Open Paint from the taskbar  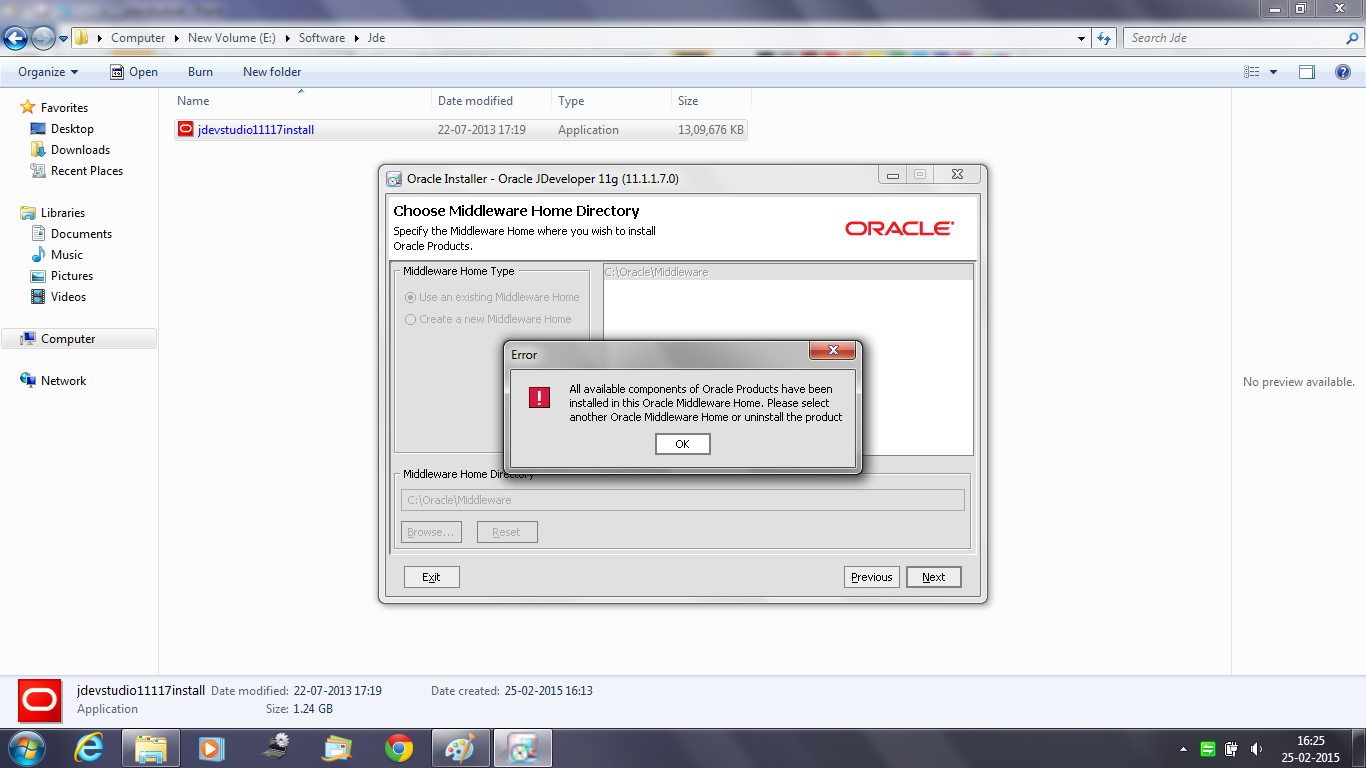460,748
